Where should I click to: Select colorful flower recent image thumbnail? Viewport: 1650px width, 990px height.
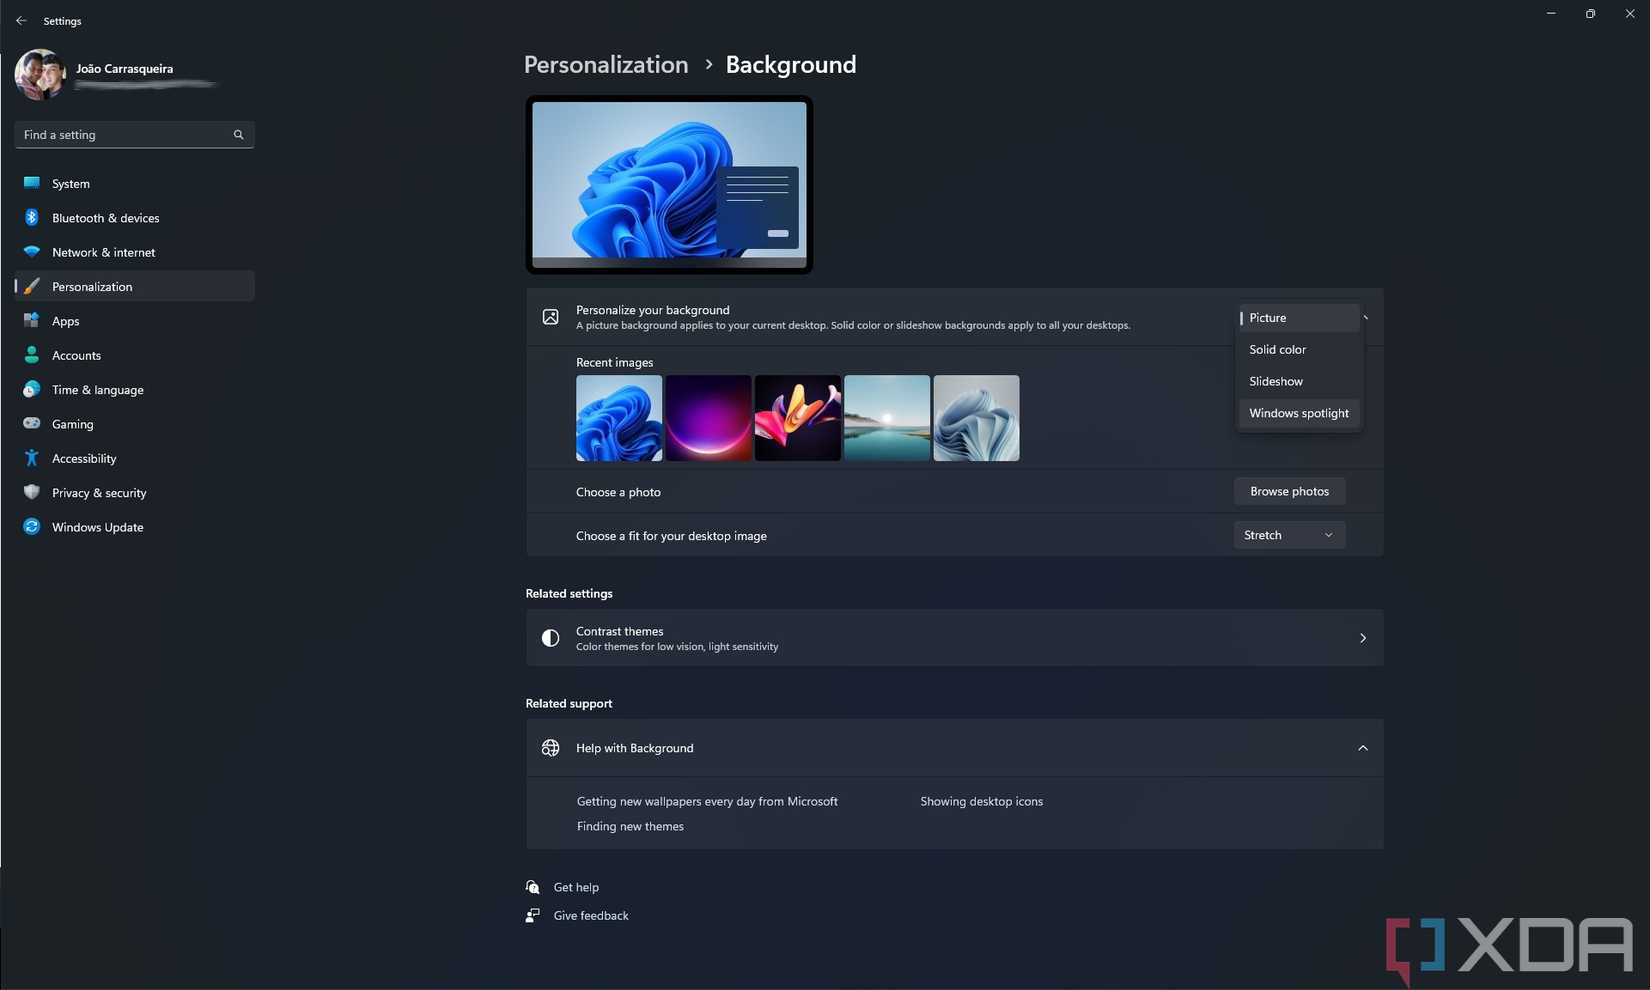coord(797,418)
